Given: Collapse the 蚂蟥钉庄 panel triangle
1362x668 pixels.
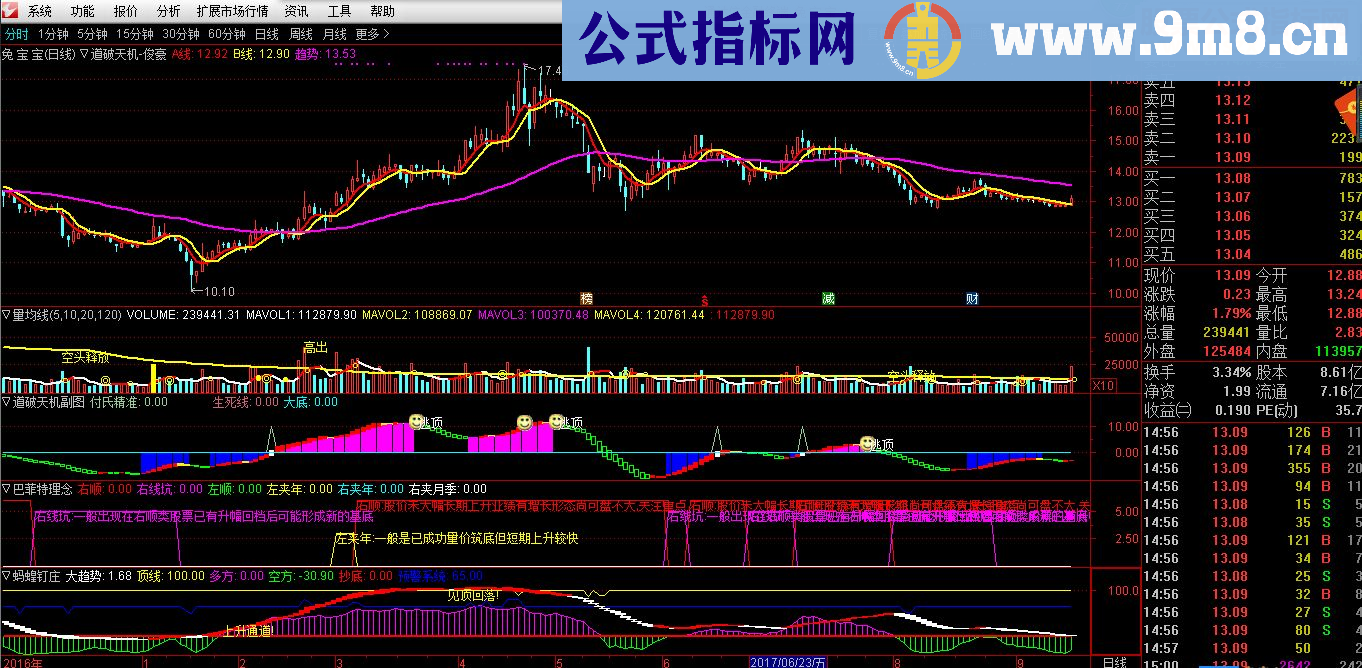Looking at the screenshot, I should pos(7,576).
